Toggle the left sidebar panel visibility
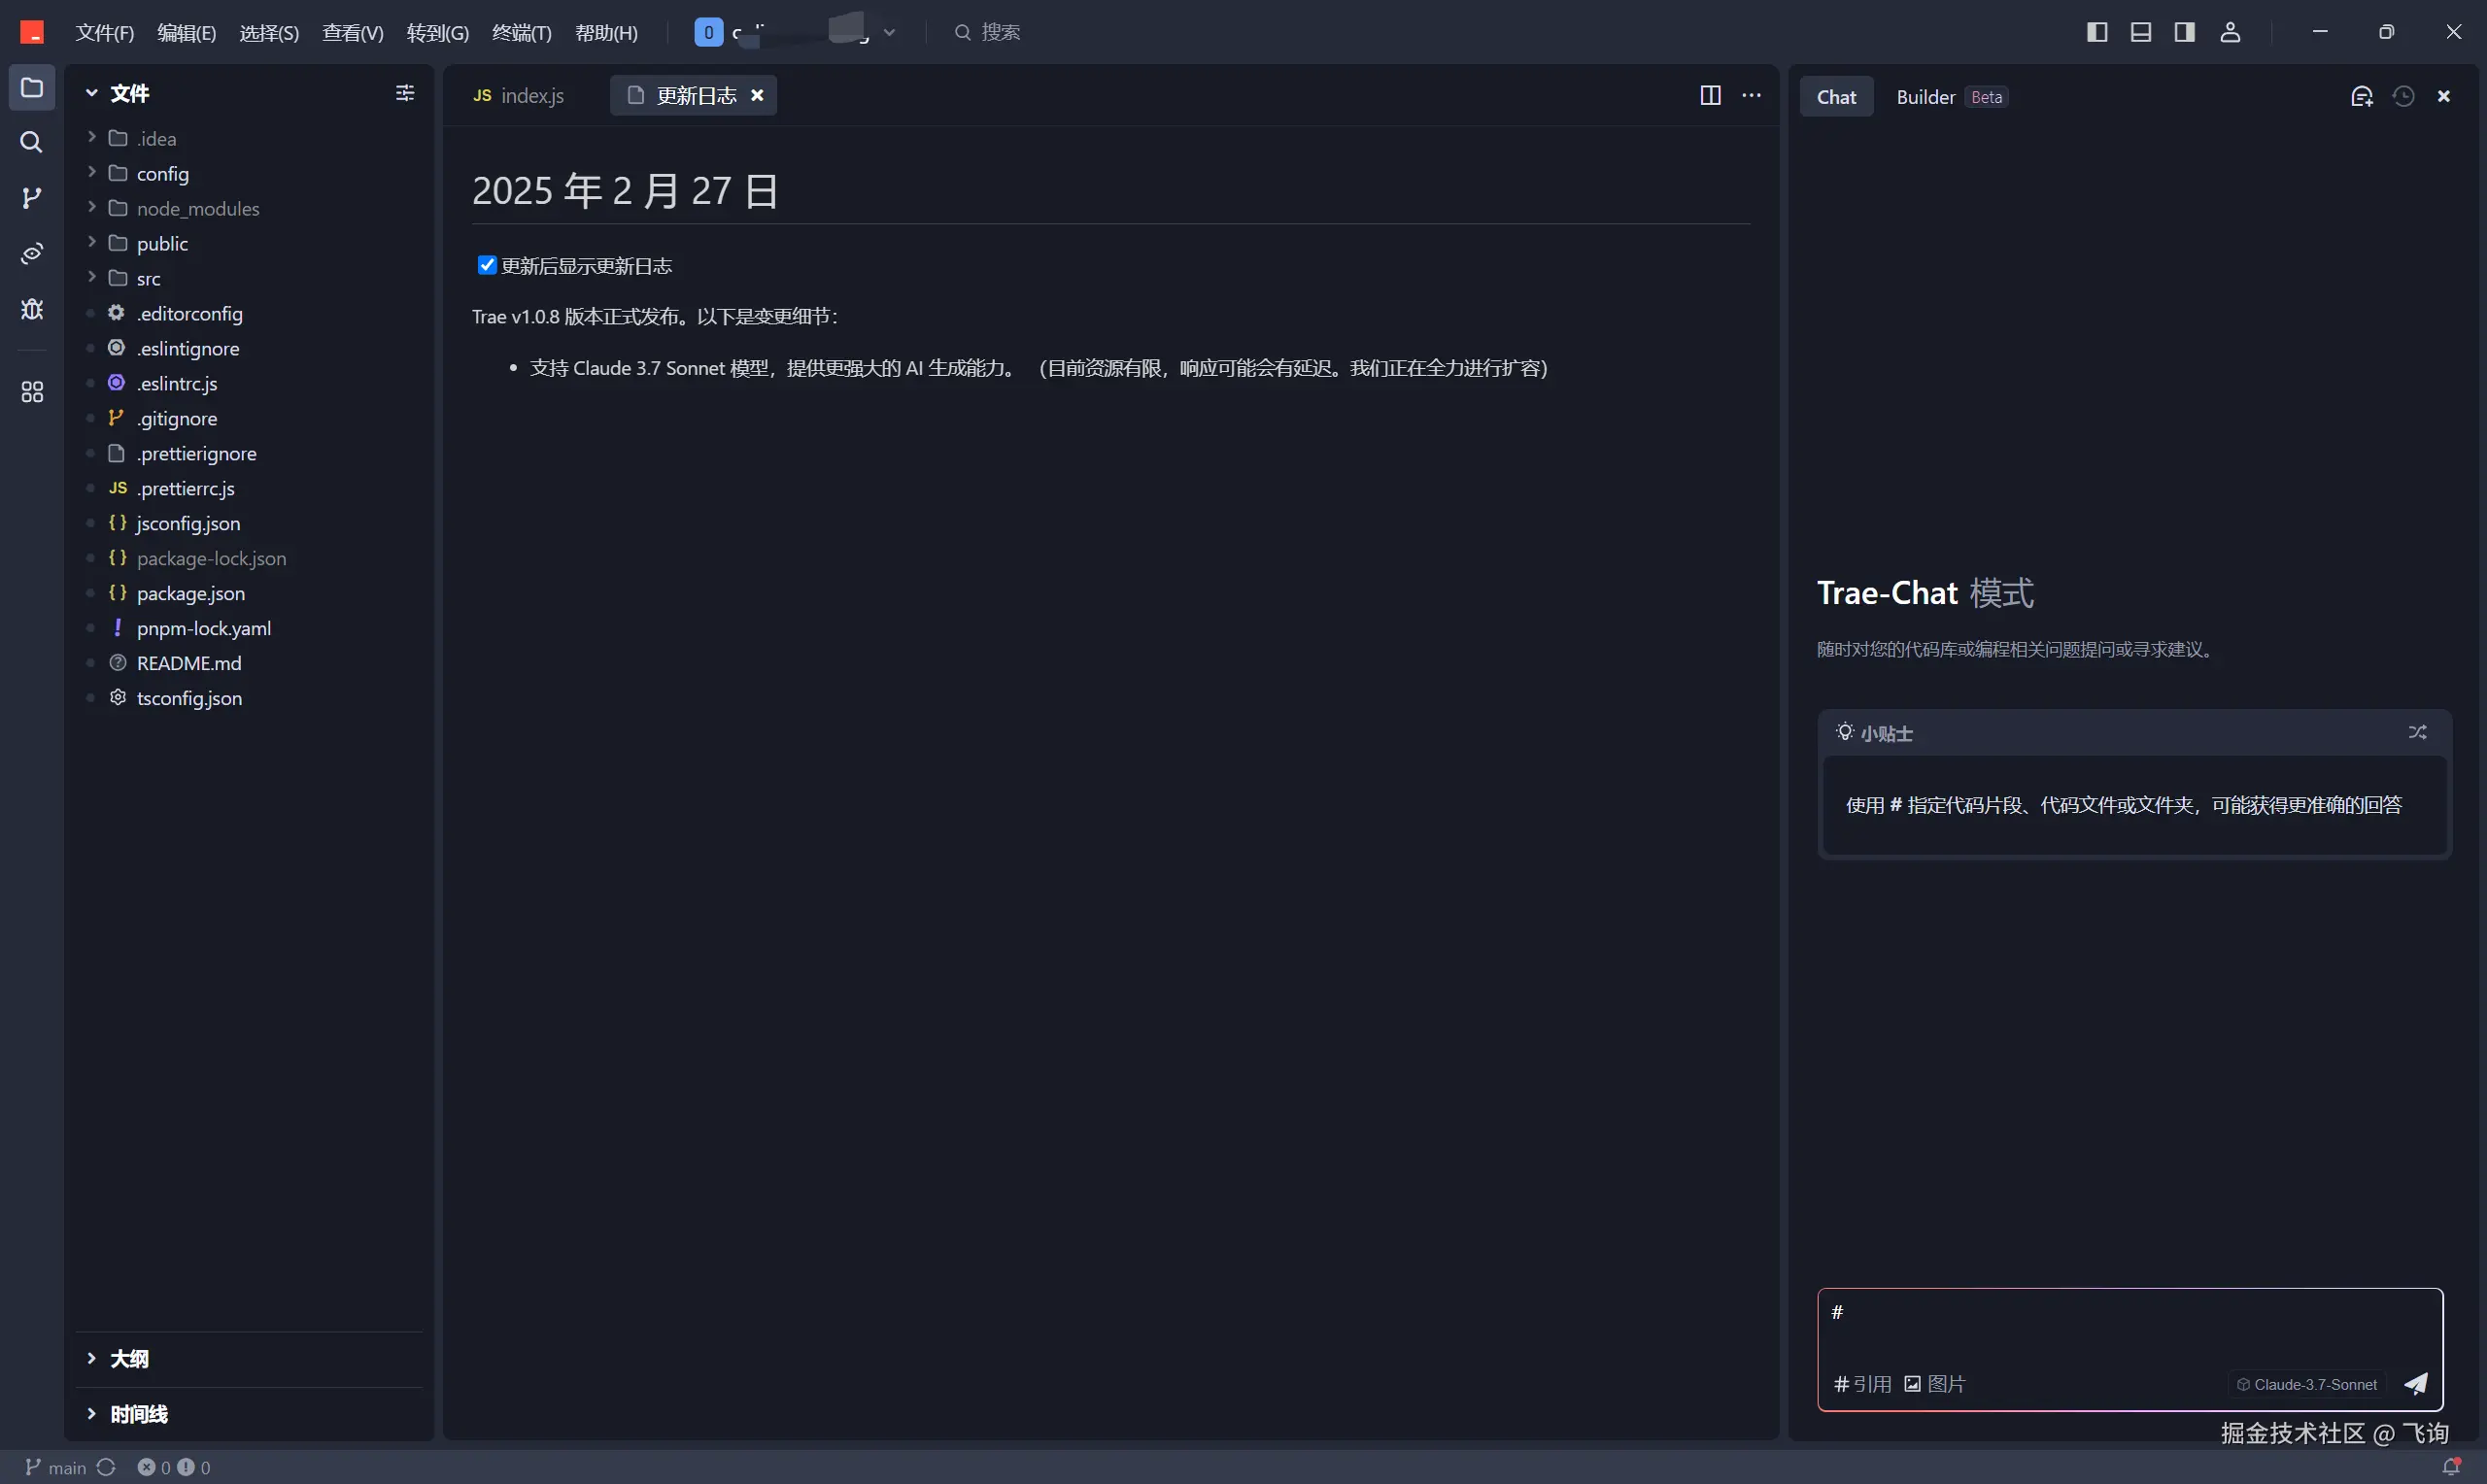Screen dimensions: 2487x1484 click(2096, 32)
